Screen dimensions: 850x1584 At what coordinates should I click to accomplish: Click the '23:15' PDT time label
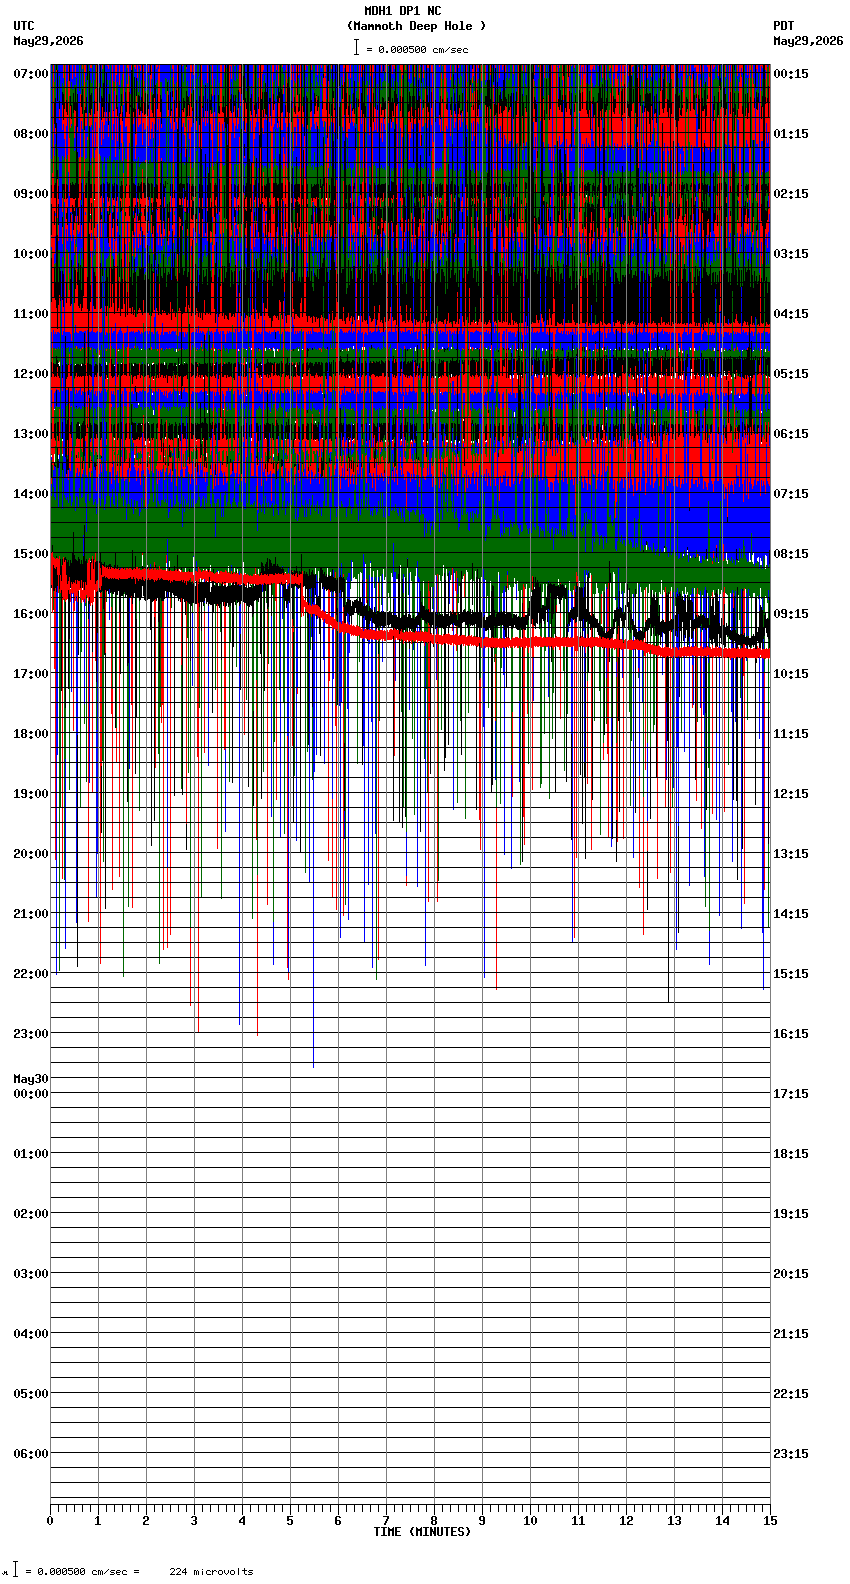[x=791, y=1454]
